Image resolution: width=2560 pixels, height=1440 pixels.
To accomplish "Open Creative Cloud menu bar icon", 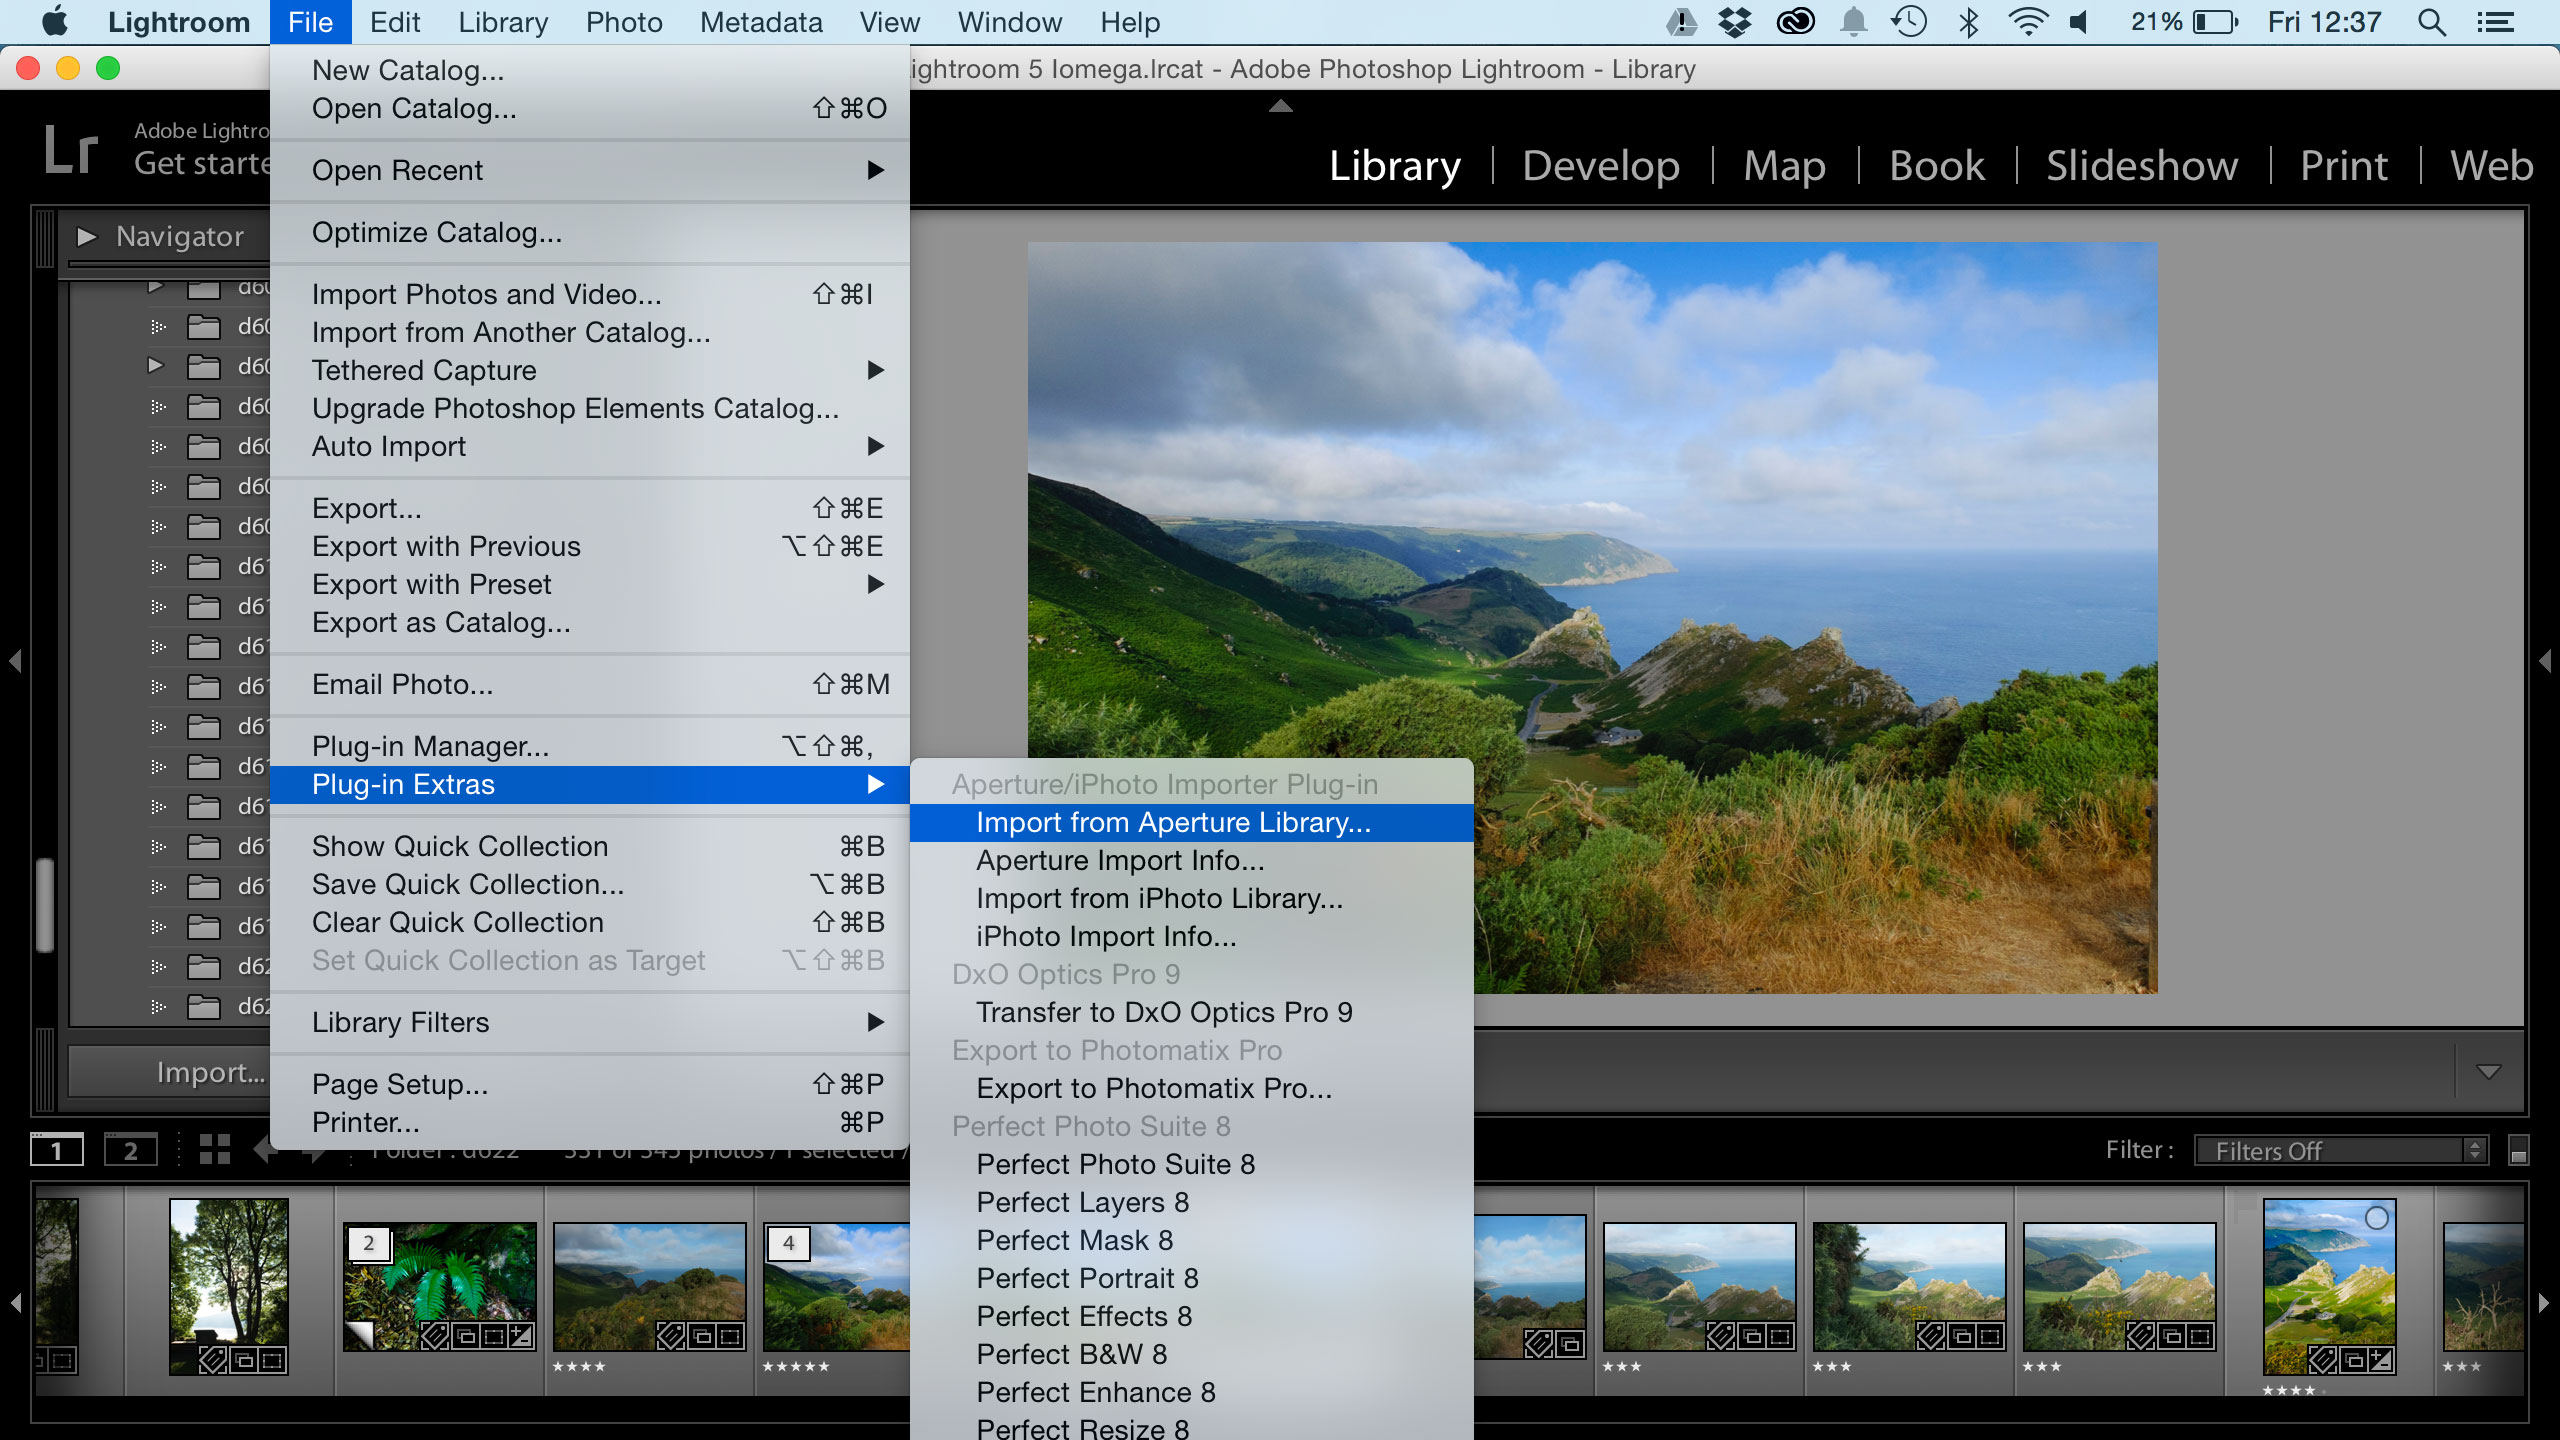I will pos(1795,22).
